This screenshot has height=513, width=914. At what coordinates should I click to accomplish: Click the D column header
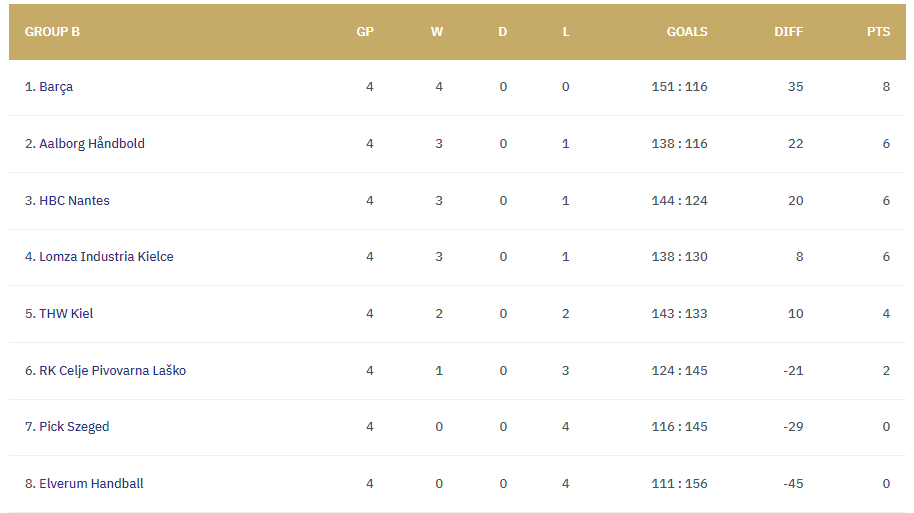click(502, 32)
